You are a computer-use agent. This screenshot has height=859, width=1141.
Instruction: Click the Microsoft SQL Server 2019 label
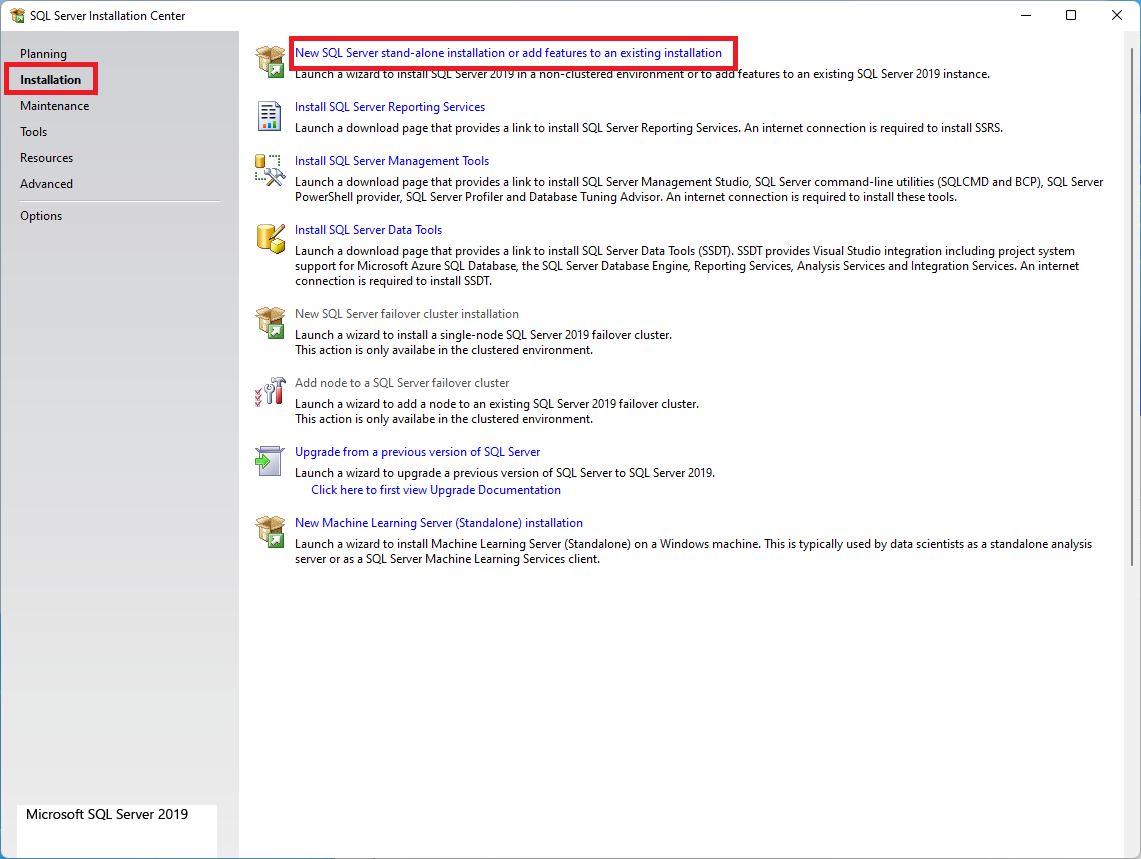pos(107,814)
